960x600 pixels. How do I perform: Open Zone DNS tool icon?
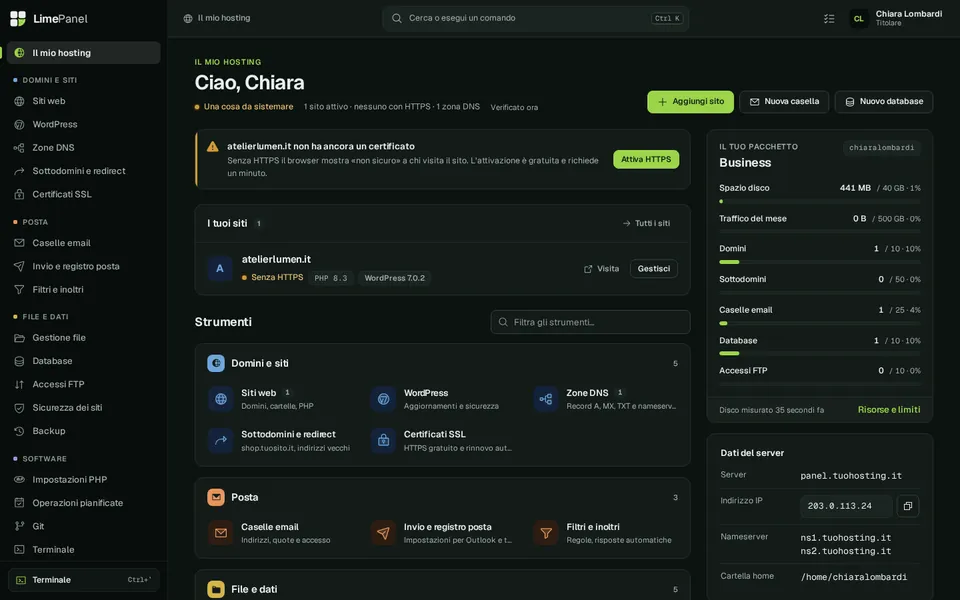[546, 399]
